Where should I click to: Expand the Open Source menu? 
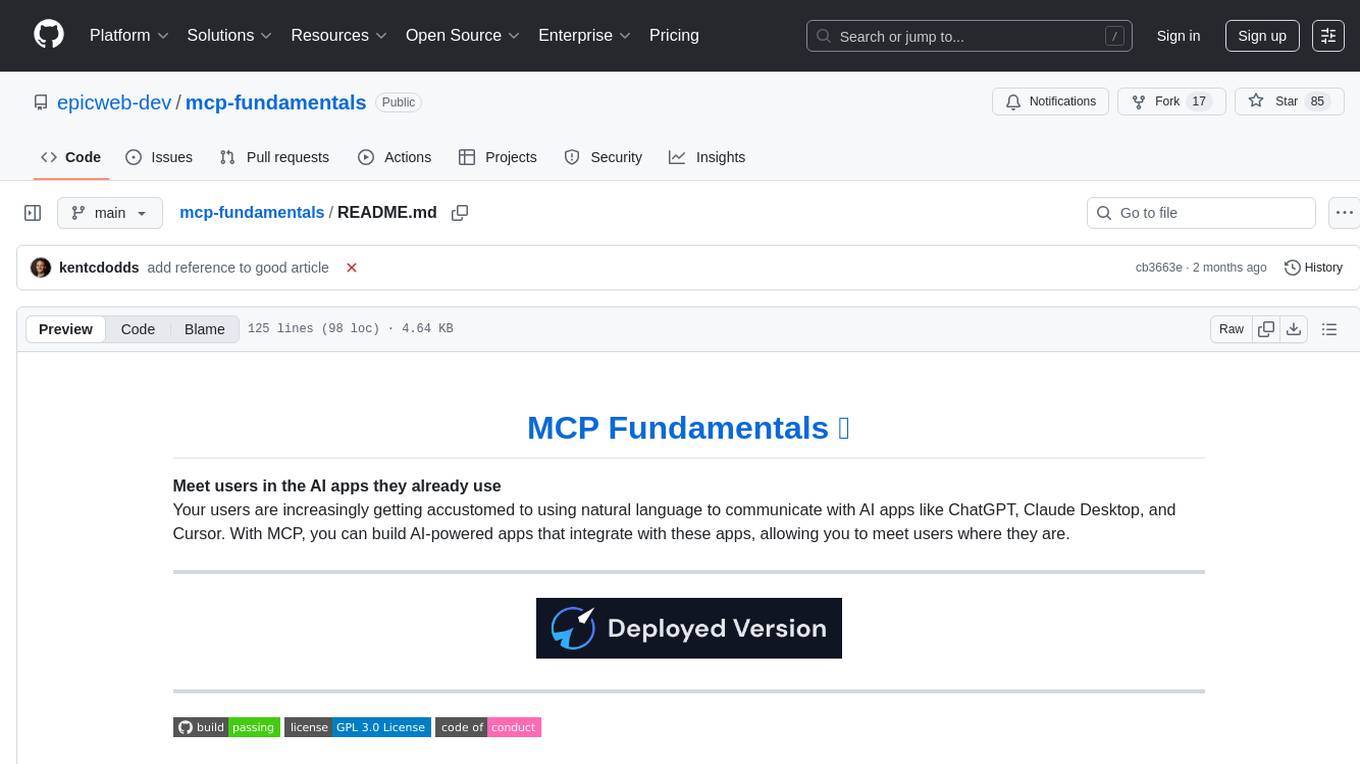coord(463,35)
